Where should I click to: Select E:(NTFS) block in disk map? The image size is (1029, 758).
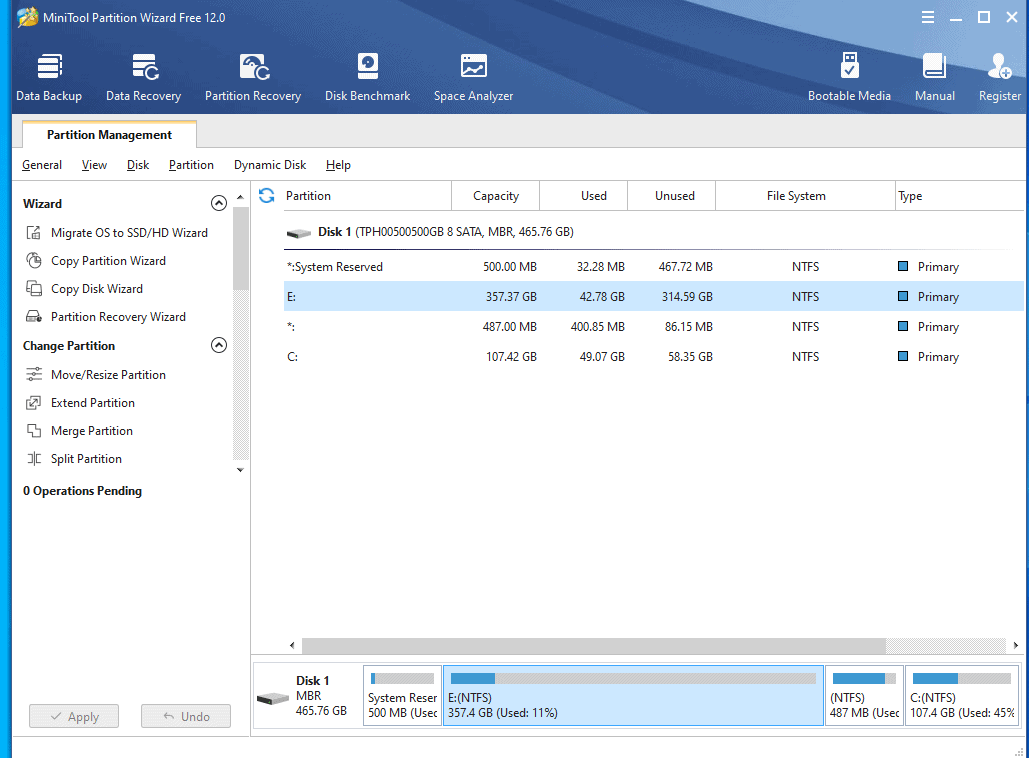[633, 696]
